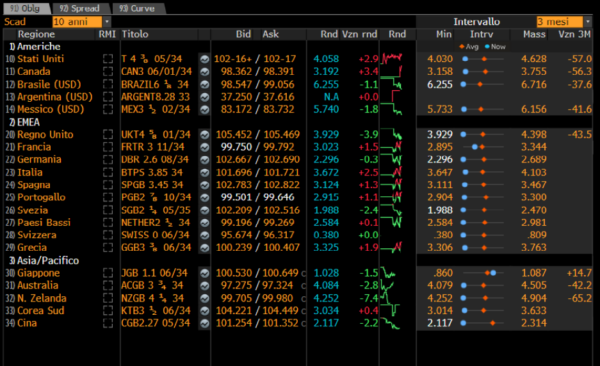The width and height of the screenshot is (600, 366).
Task: Open chart icon for FRTR 3 11/34
Action: (205, 147)
